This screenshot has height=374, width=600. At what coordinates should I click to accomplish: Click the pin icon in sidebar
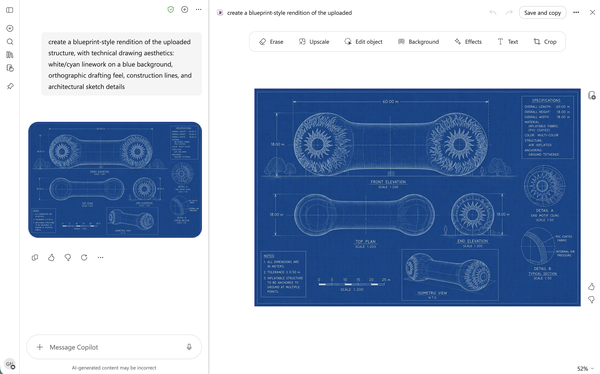coord(10,86)
